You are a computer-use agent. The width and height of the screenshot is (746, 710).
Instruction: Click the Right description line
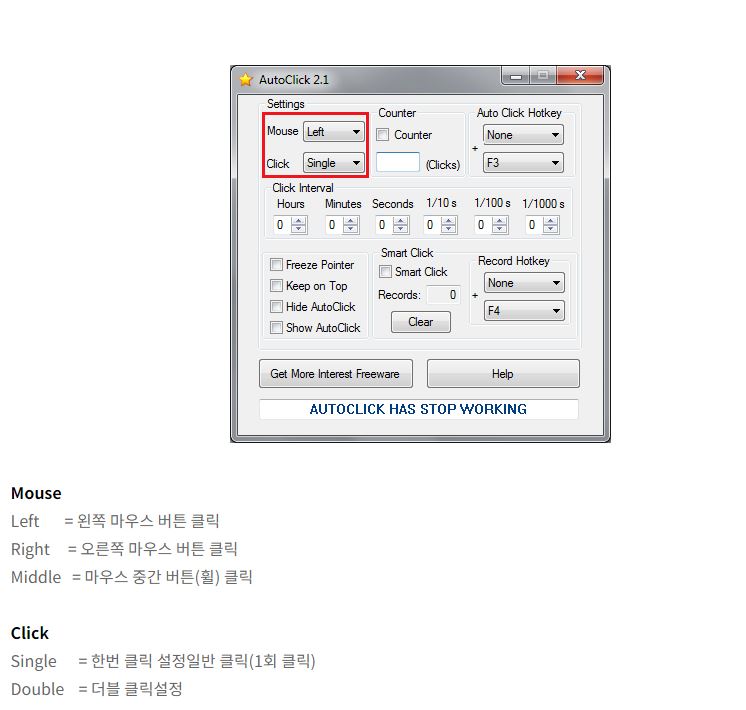tap(124, 549)
